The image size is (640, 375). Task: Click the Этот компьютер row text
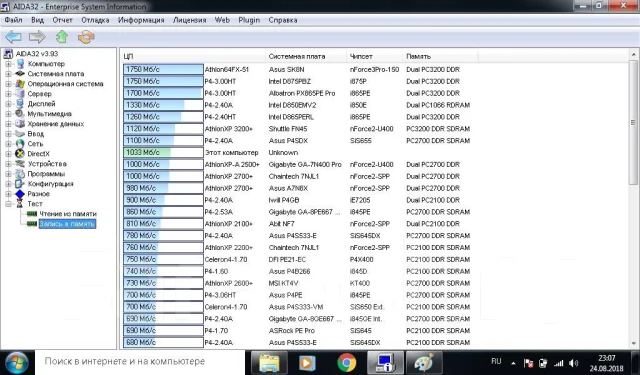point(231,153)
